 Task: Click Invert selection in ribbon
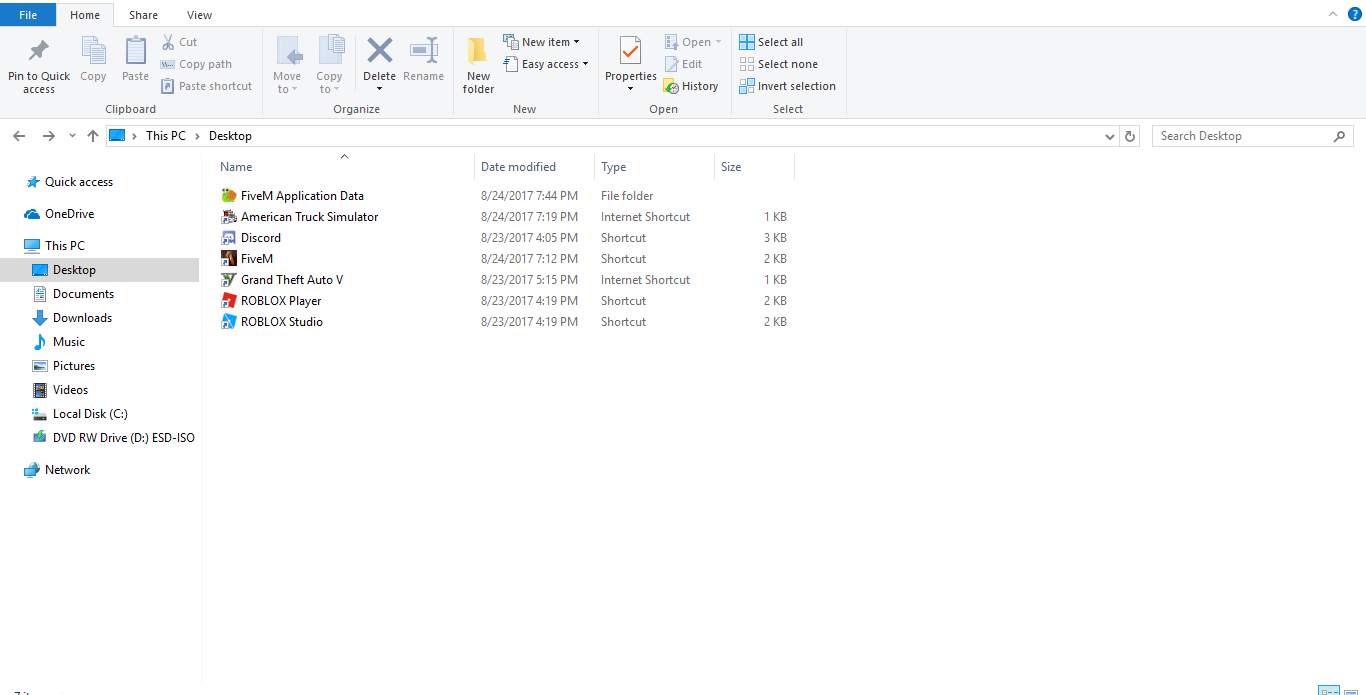[788, 86]
